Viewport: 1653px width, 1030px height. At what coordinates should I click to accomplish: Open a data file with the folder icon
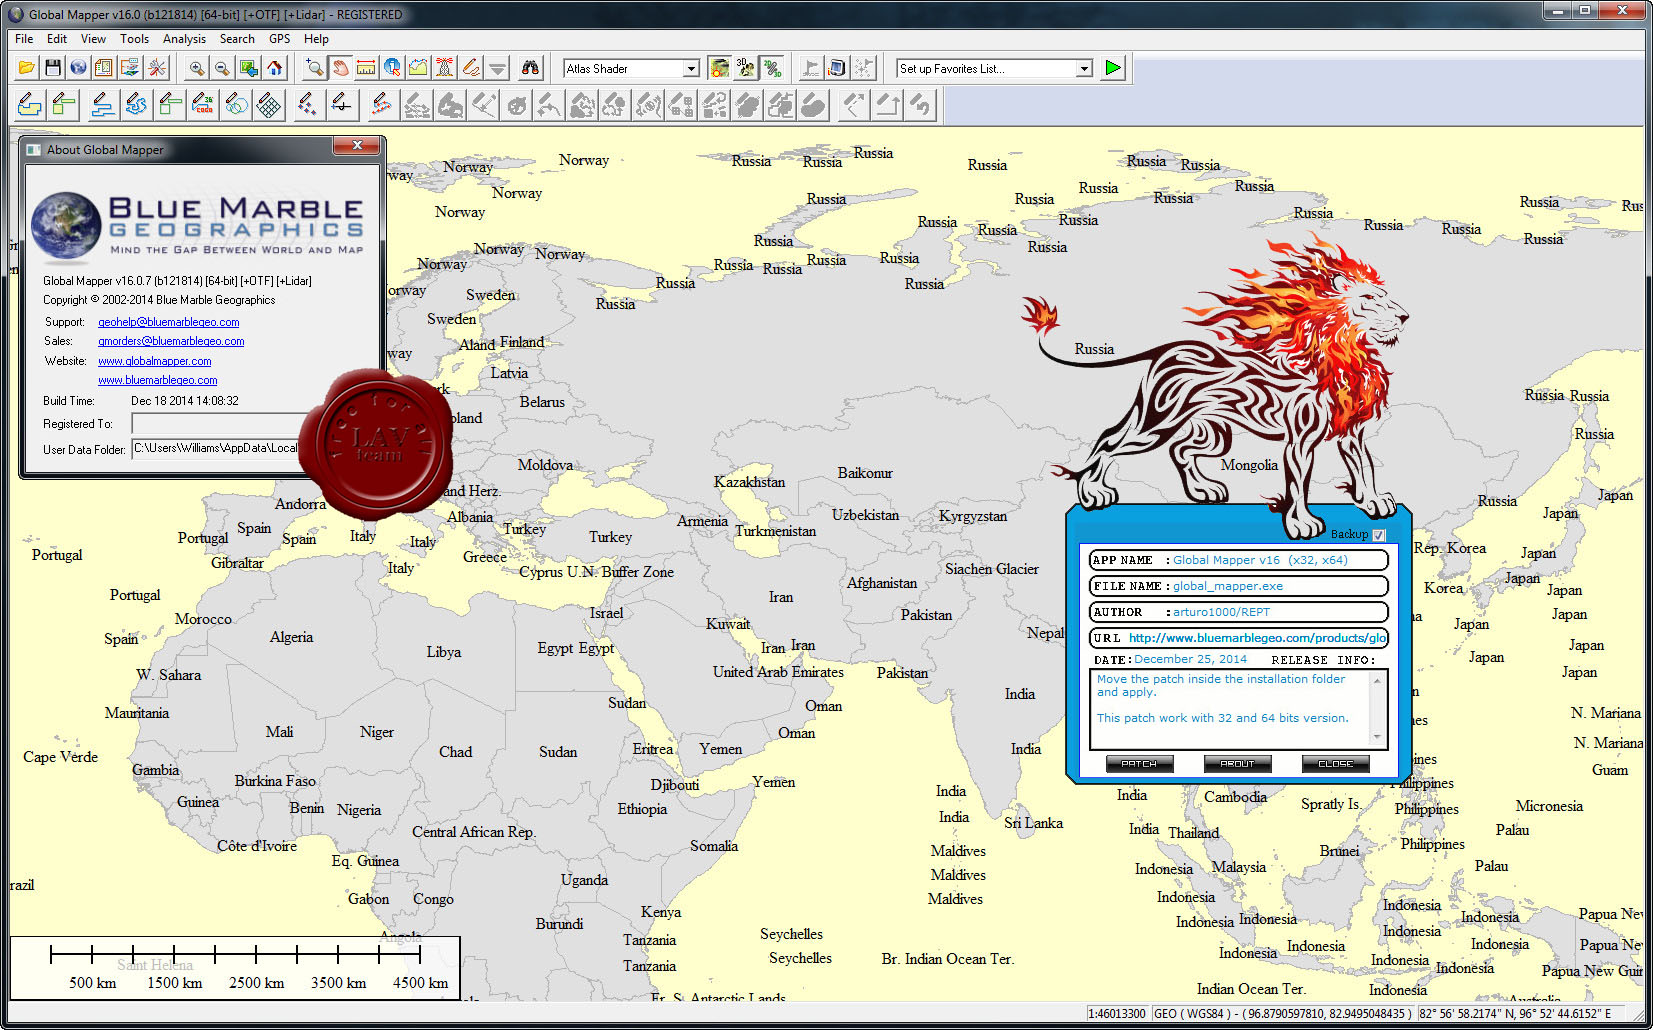point(27,68)
